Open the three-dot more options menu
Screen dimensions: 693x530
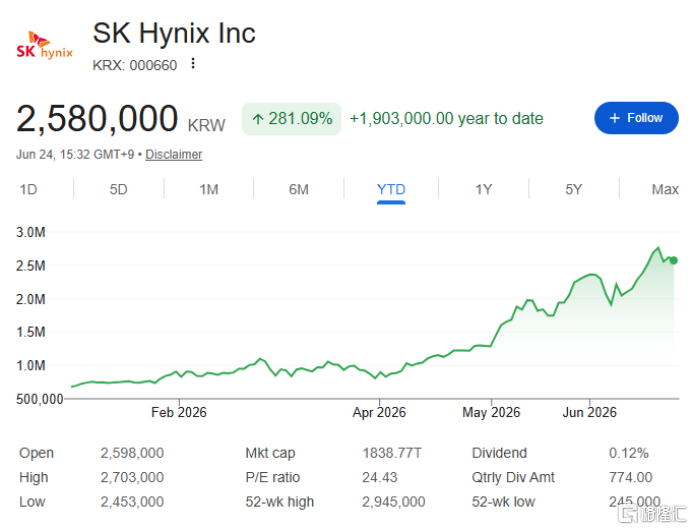(193, 64)
